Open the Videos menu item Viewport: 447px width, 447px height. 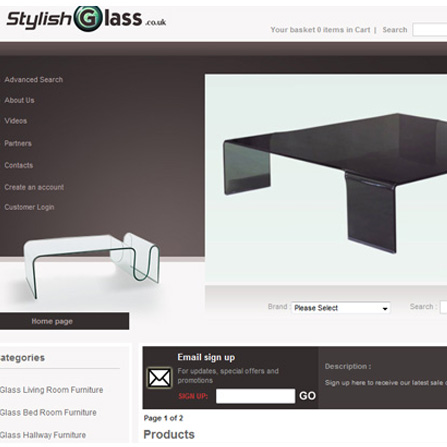[x=16, y=121]
